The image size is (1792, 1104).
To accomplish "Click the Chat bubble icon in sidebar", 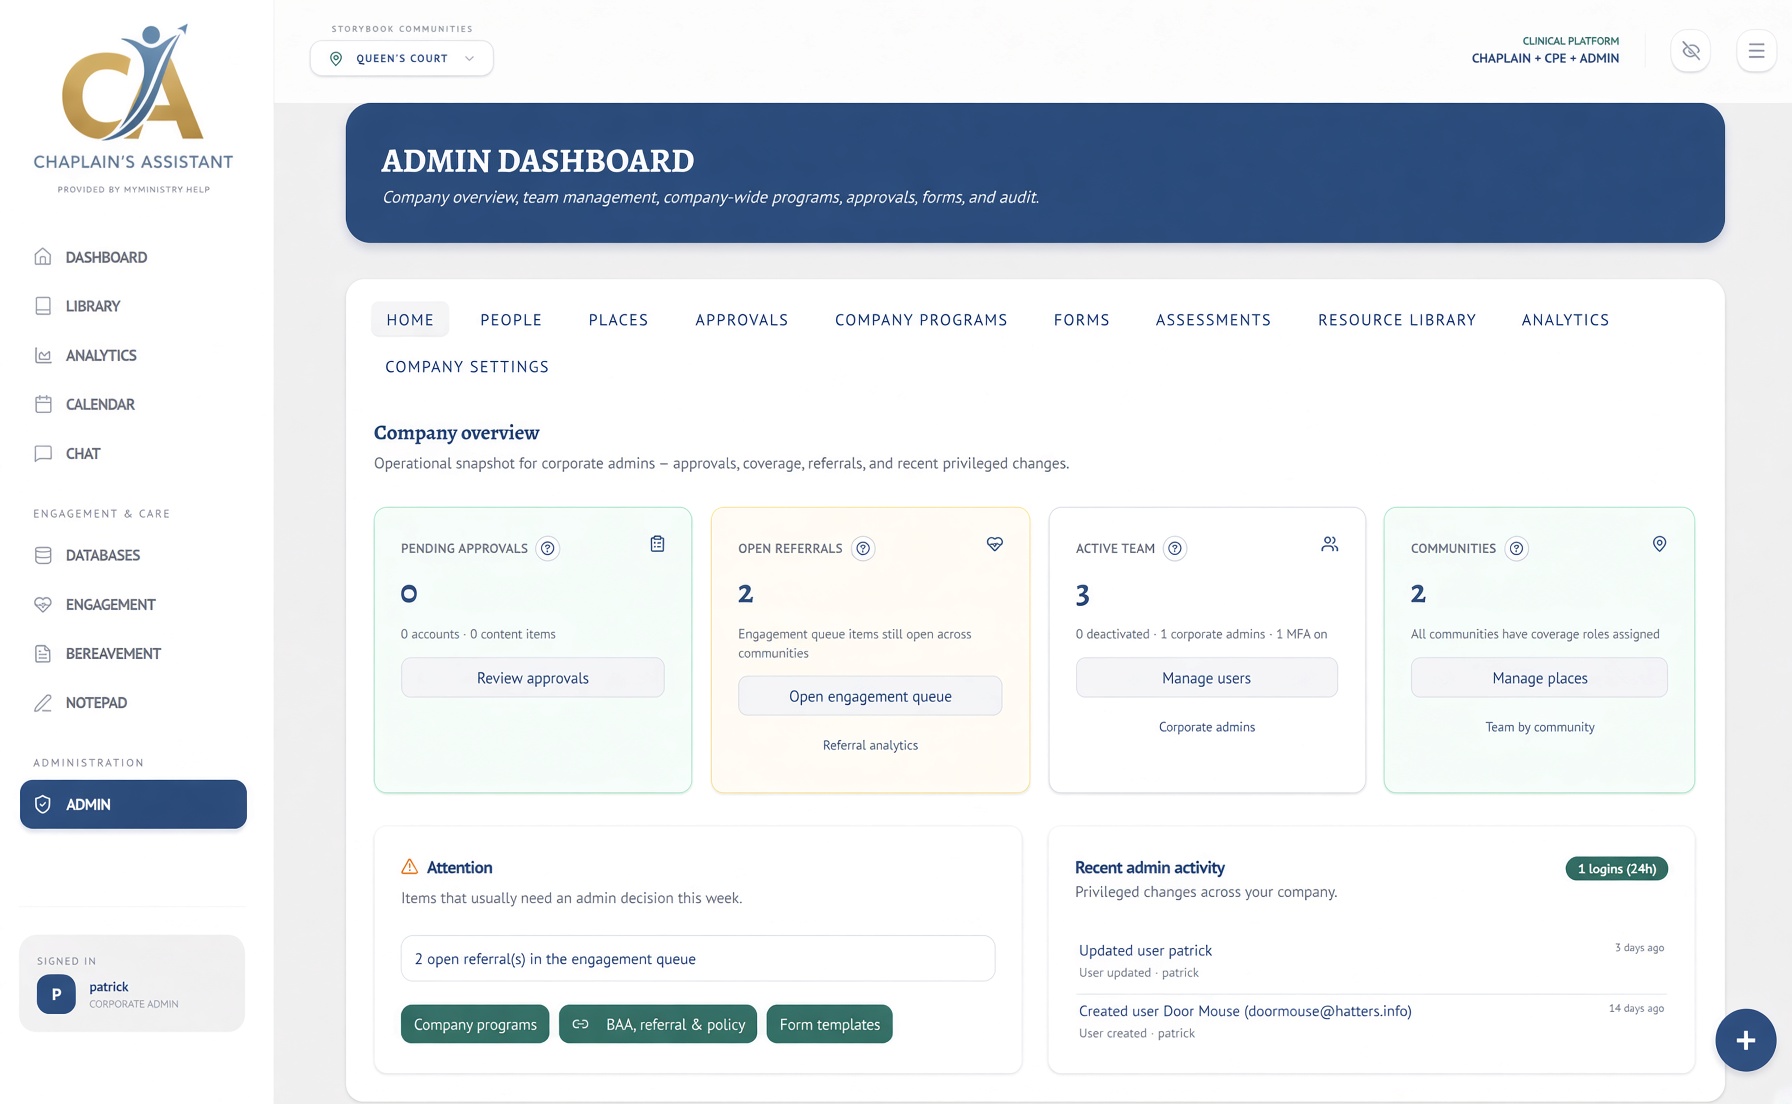I will (x=43, y=453).
